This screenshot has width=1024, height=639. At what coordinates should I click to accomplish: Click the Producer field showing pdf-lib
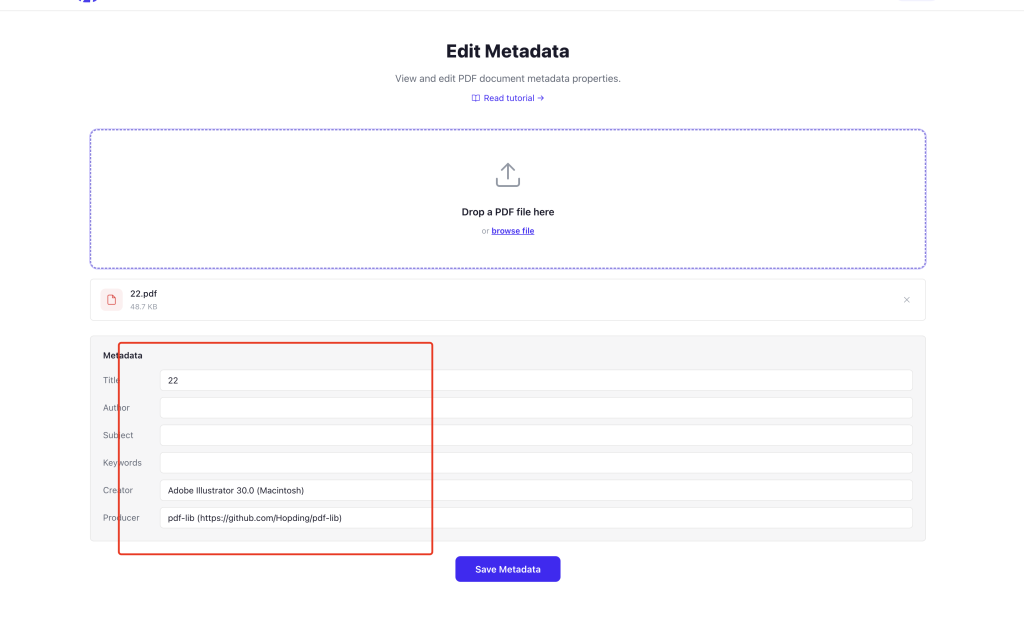pyautogui.click(x=536, y=517)
